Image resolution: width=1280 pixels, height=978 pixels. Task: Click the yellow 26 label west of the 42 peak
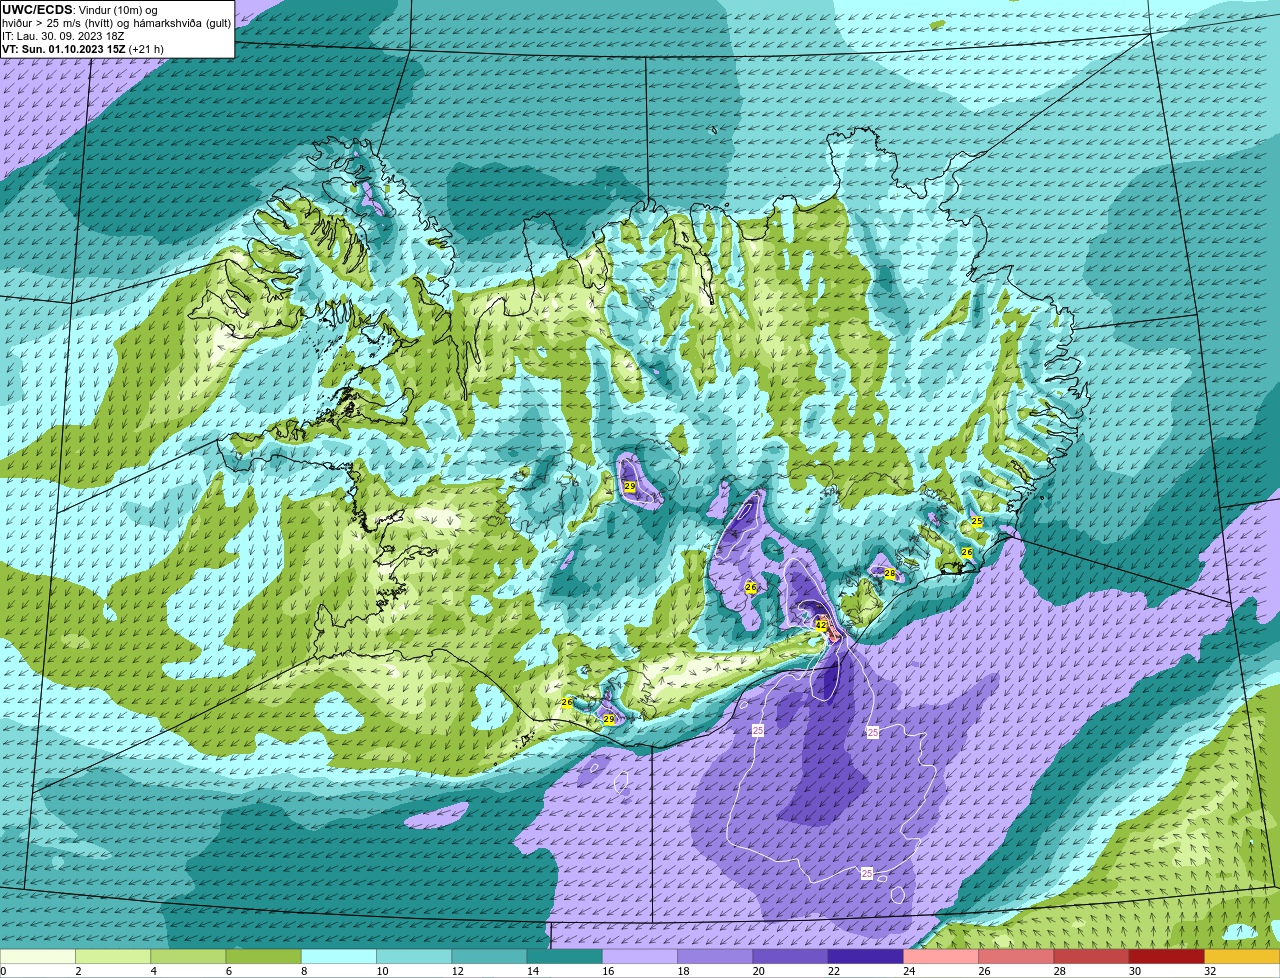coord(751,587)
